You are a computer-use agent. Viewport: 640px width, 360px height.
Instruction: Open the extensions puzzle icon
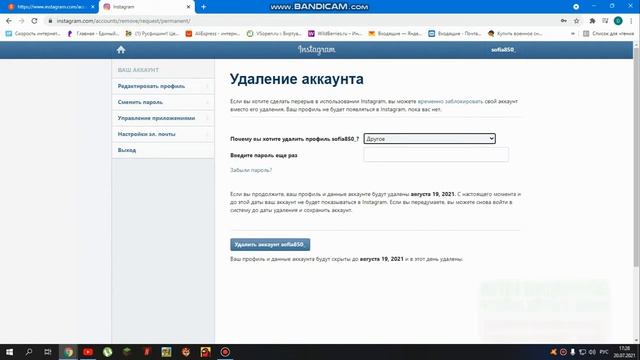point(592,21)
